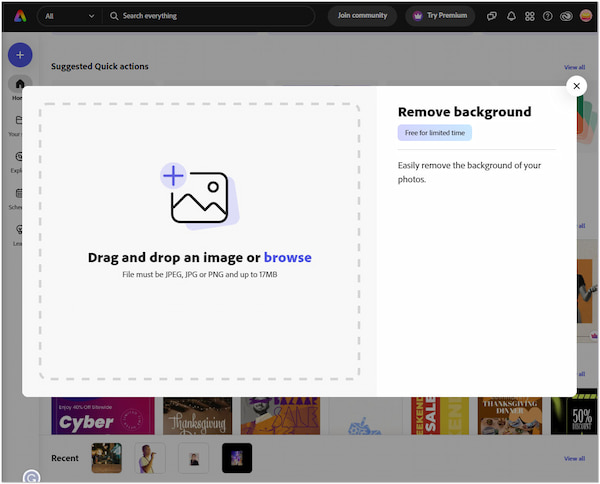
Task: Focus the Search everything field
Action: pos(209,16)
